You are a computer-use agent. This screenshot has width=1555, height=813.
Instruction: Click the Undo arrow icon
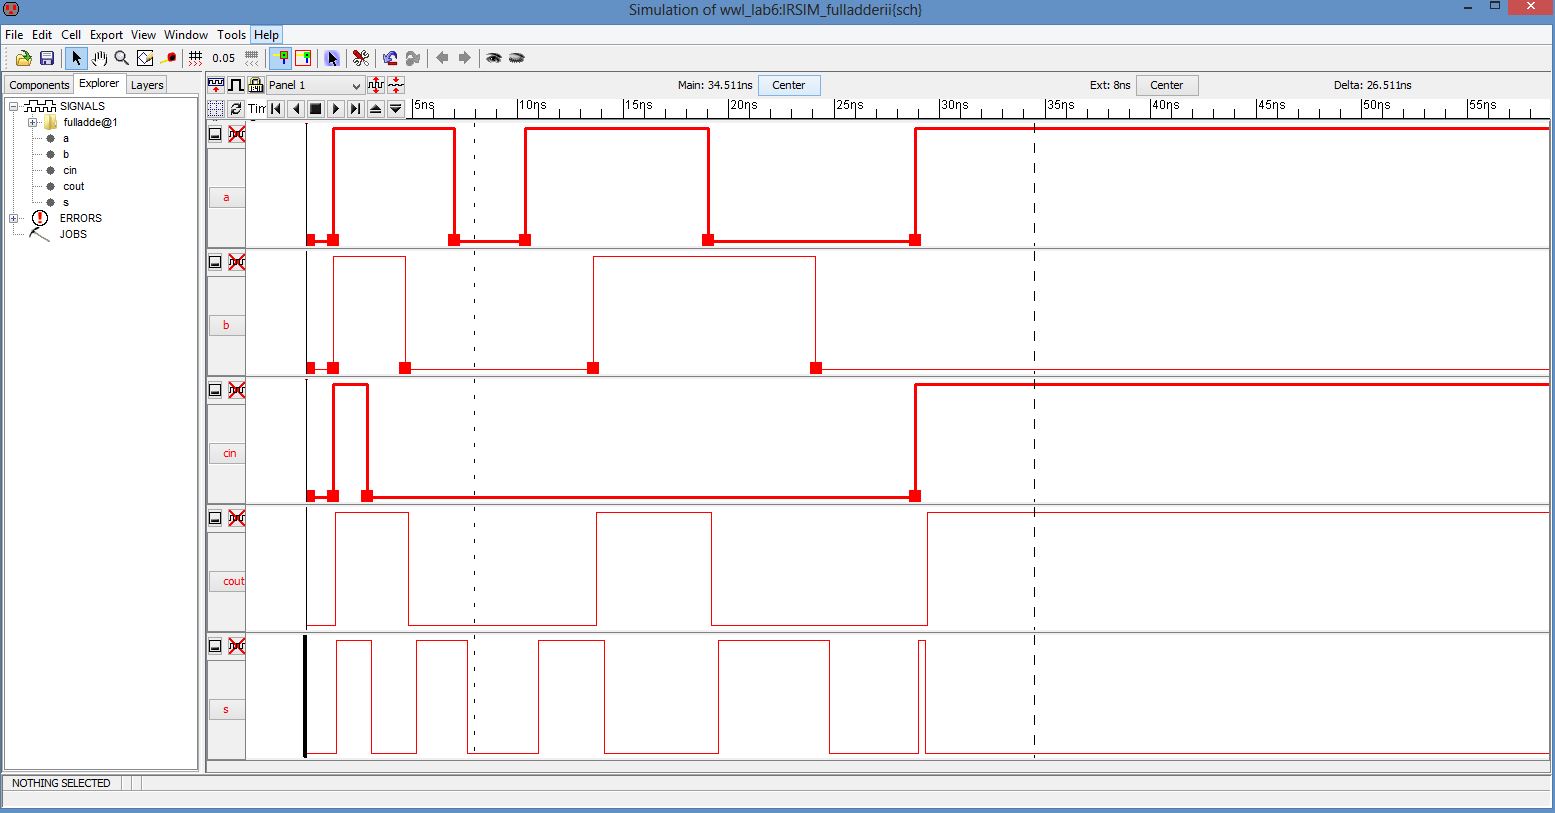pos(390,58)
